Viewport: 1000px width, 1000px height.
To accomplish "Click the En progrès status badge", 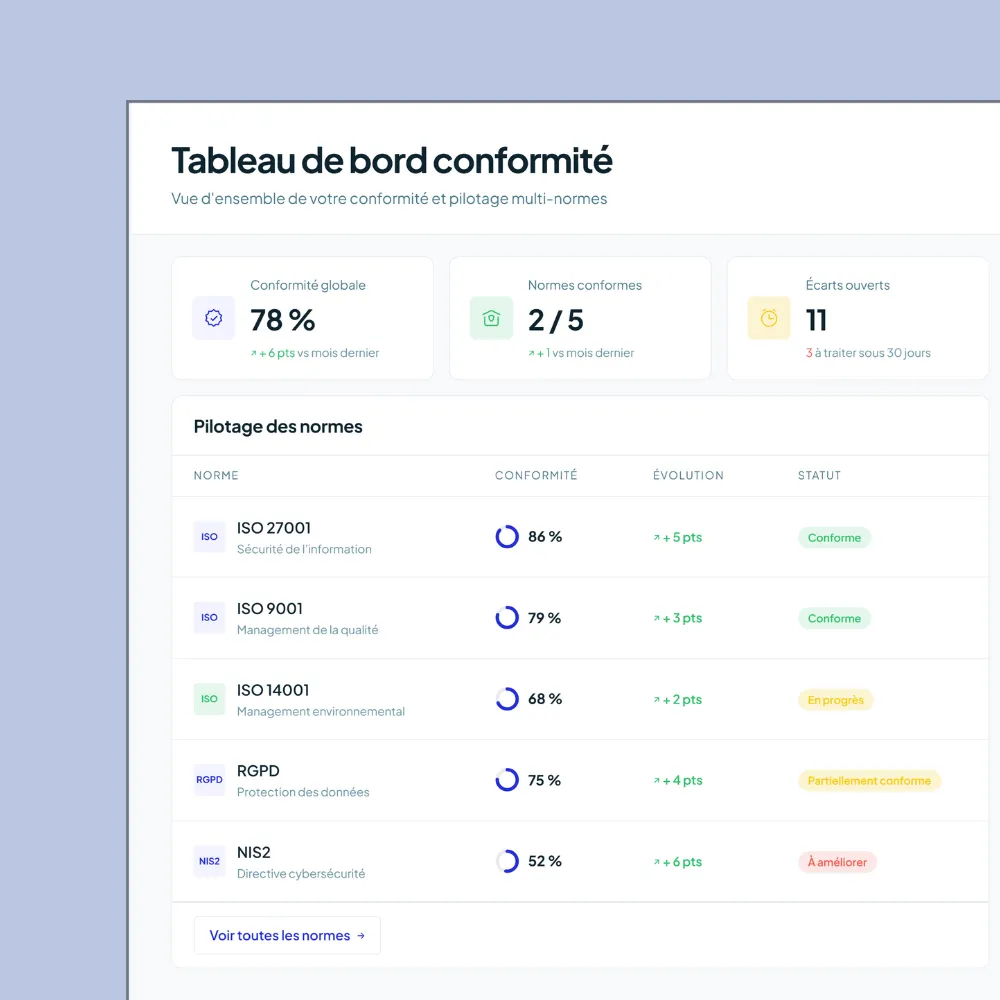I will [x=835, y=700].
